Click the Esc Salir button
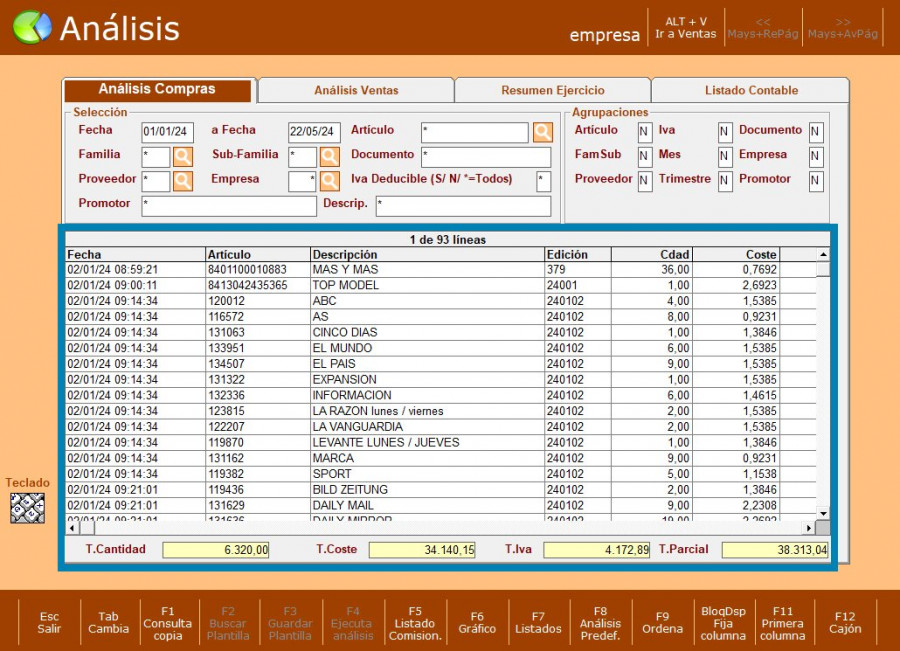 pos(49,622)
